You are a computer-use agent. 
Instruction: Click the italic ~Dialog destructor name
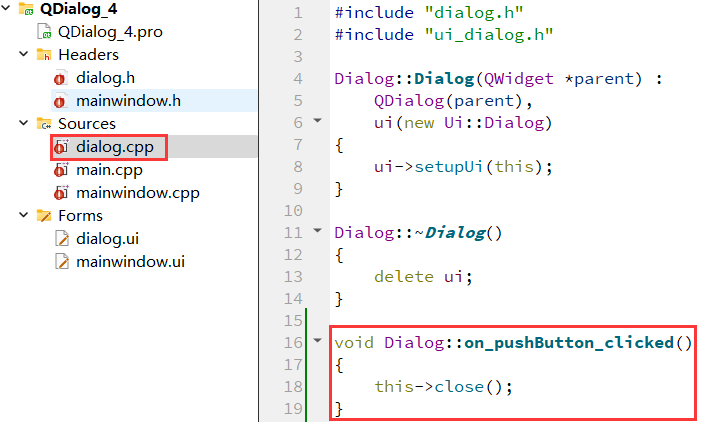[x=451, y=233]
